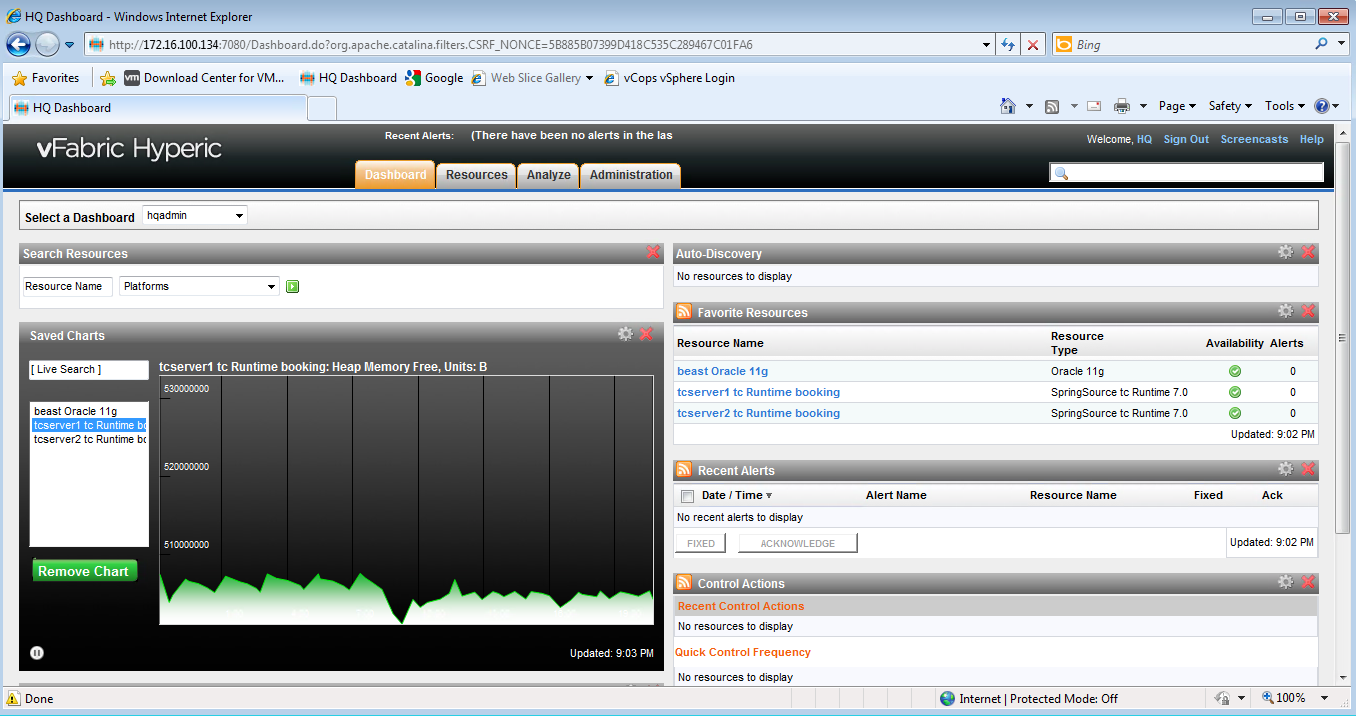
Task: Open the Favorites star button
Action: pos(45,78)
